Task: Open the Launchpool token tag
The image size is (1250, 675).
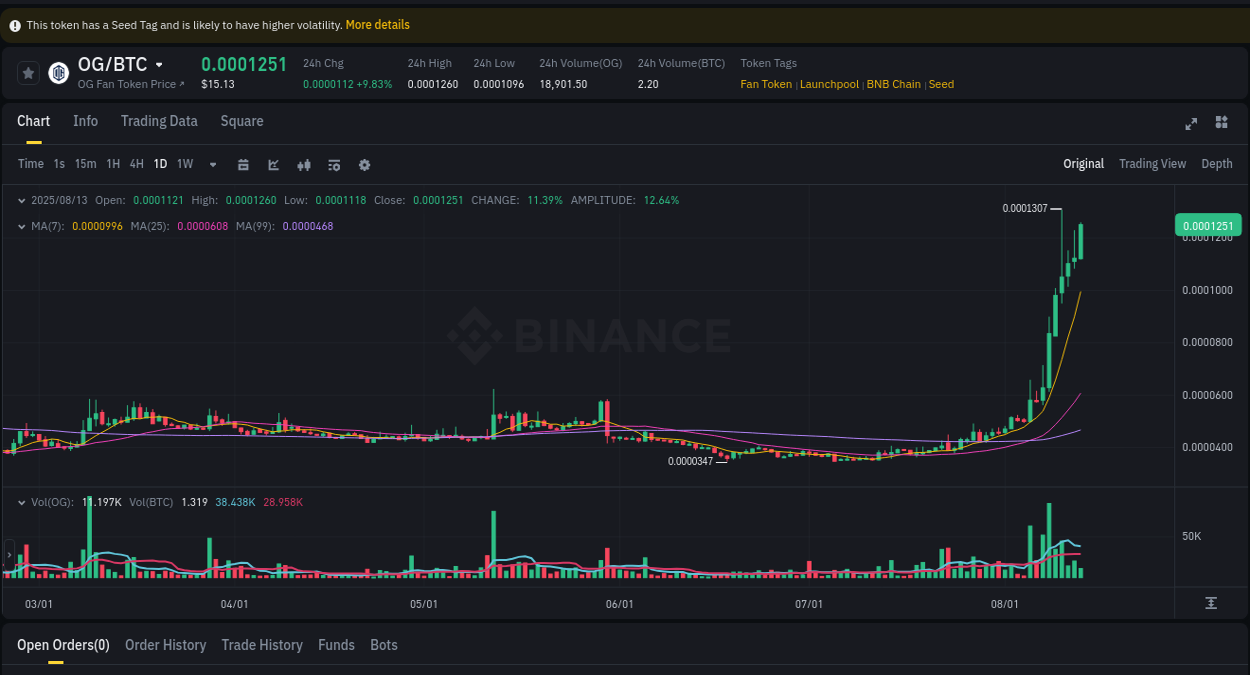Action: (829, 84)
